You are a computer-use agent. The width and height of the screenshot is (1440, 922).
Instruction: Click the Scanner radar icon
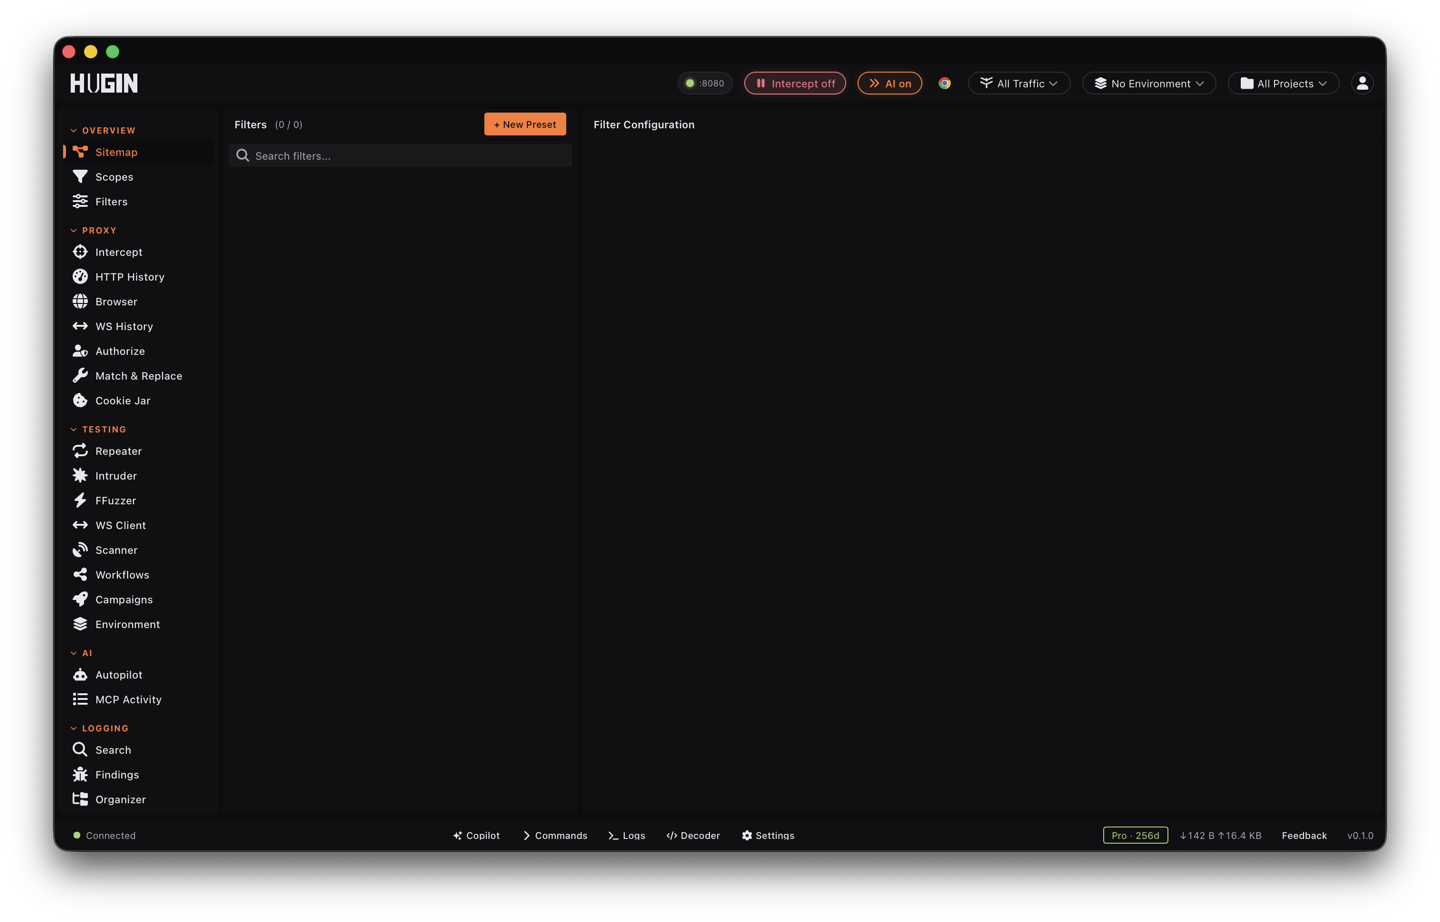coord(80,550)
